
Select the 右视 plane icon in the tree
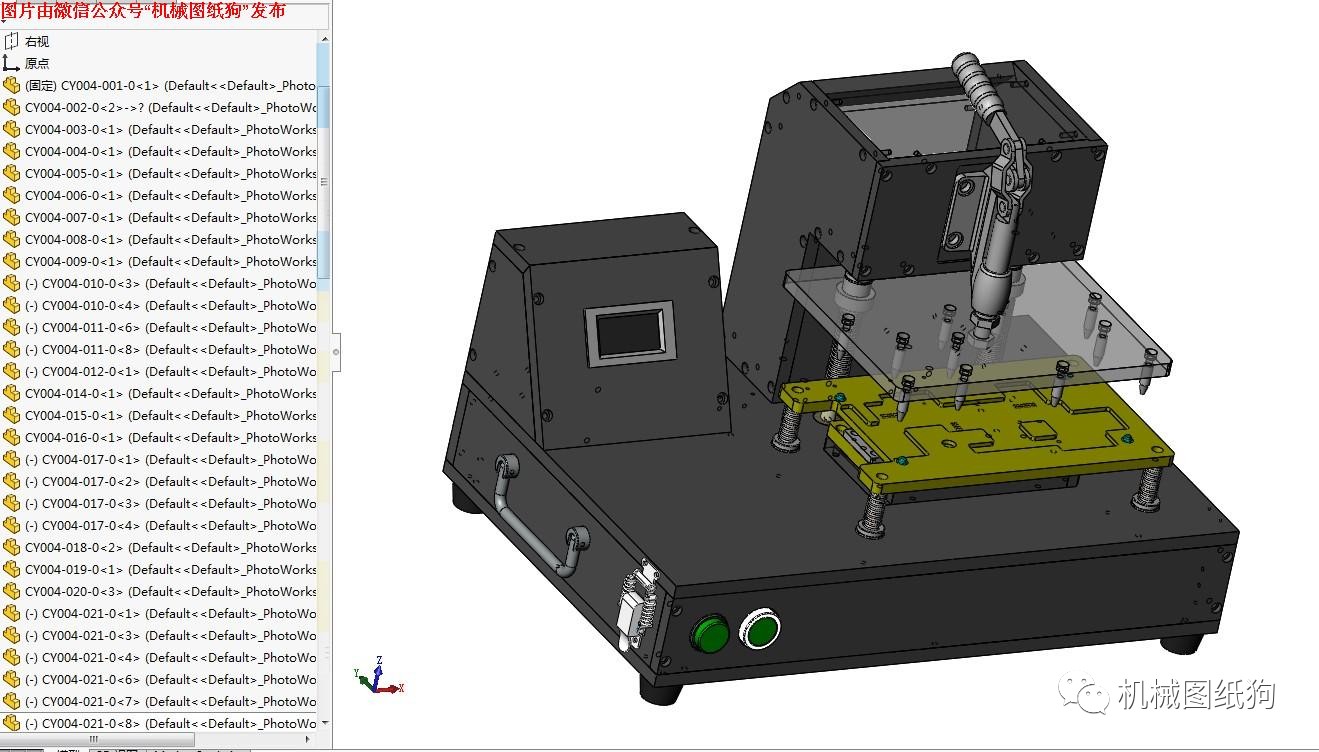pos(11,41)
